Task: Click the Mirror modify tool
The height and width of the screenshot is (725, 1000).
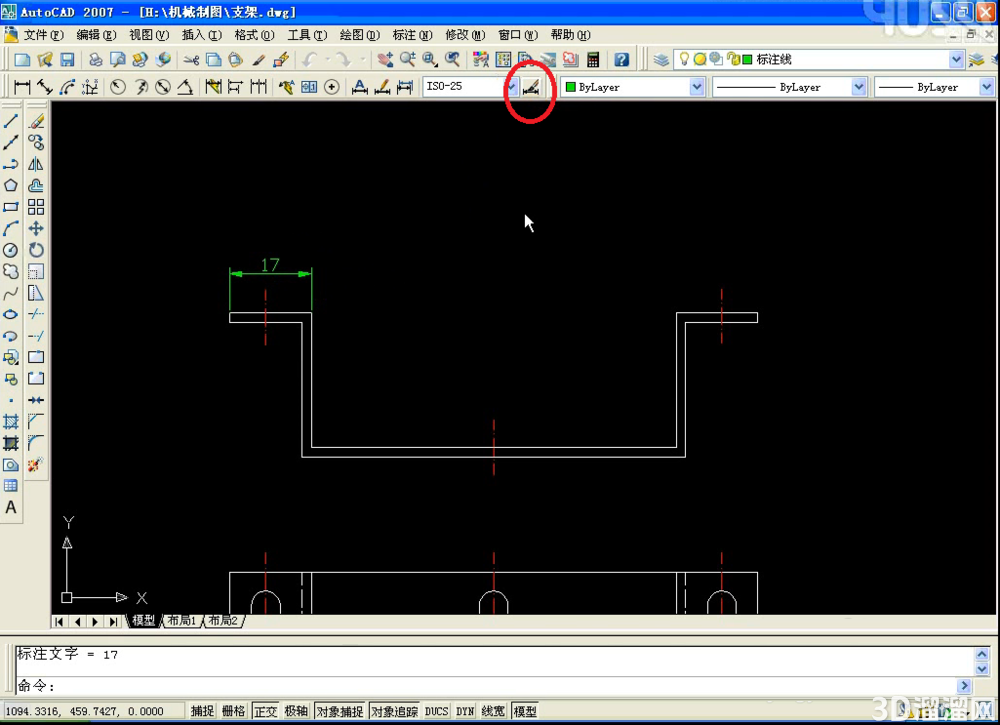Action: pos(36,165)
